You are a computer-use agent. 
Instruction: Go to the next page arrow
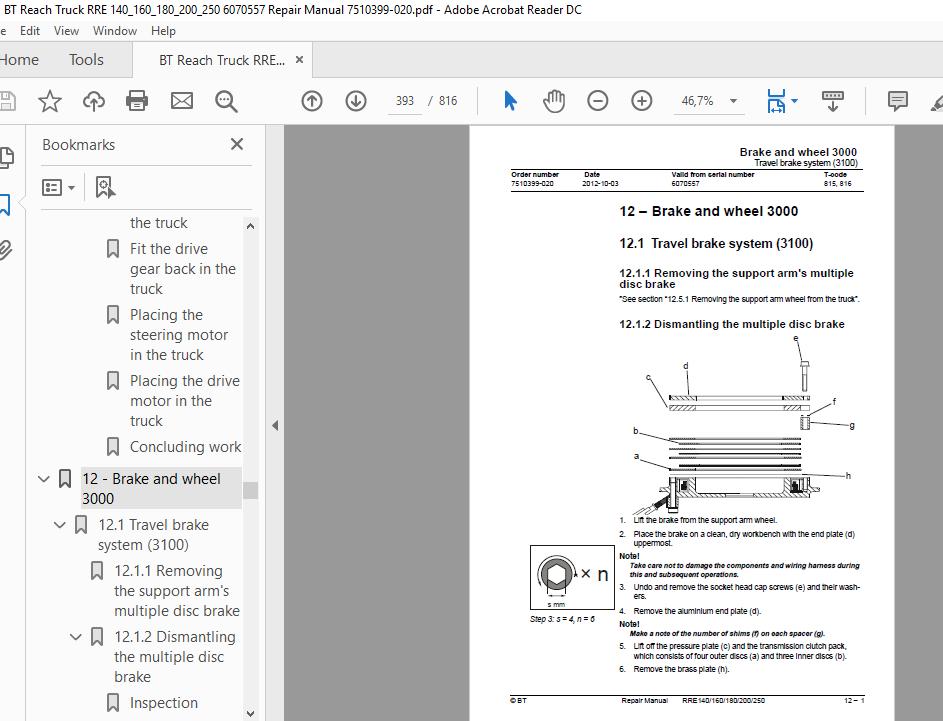[x=356, y=101]
